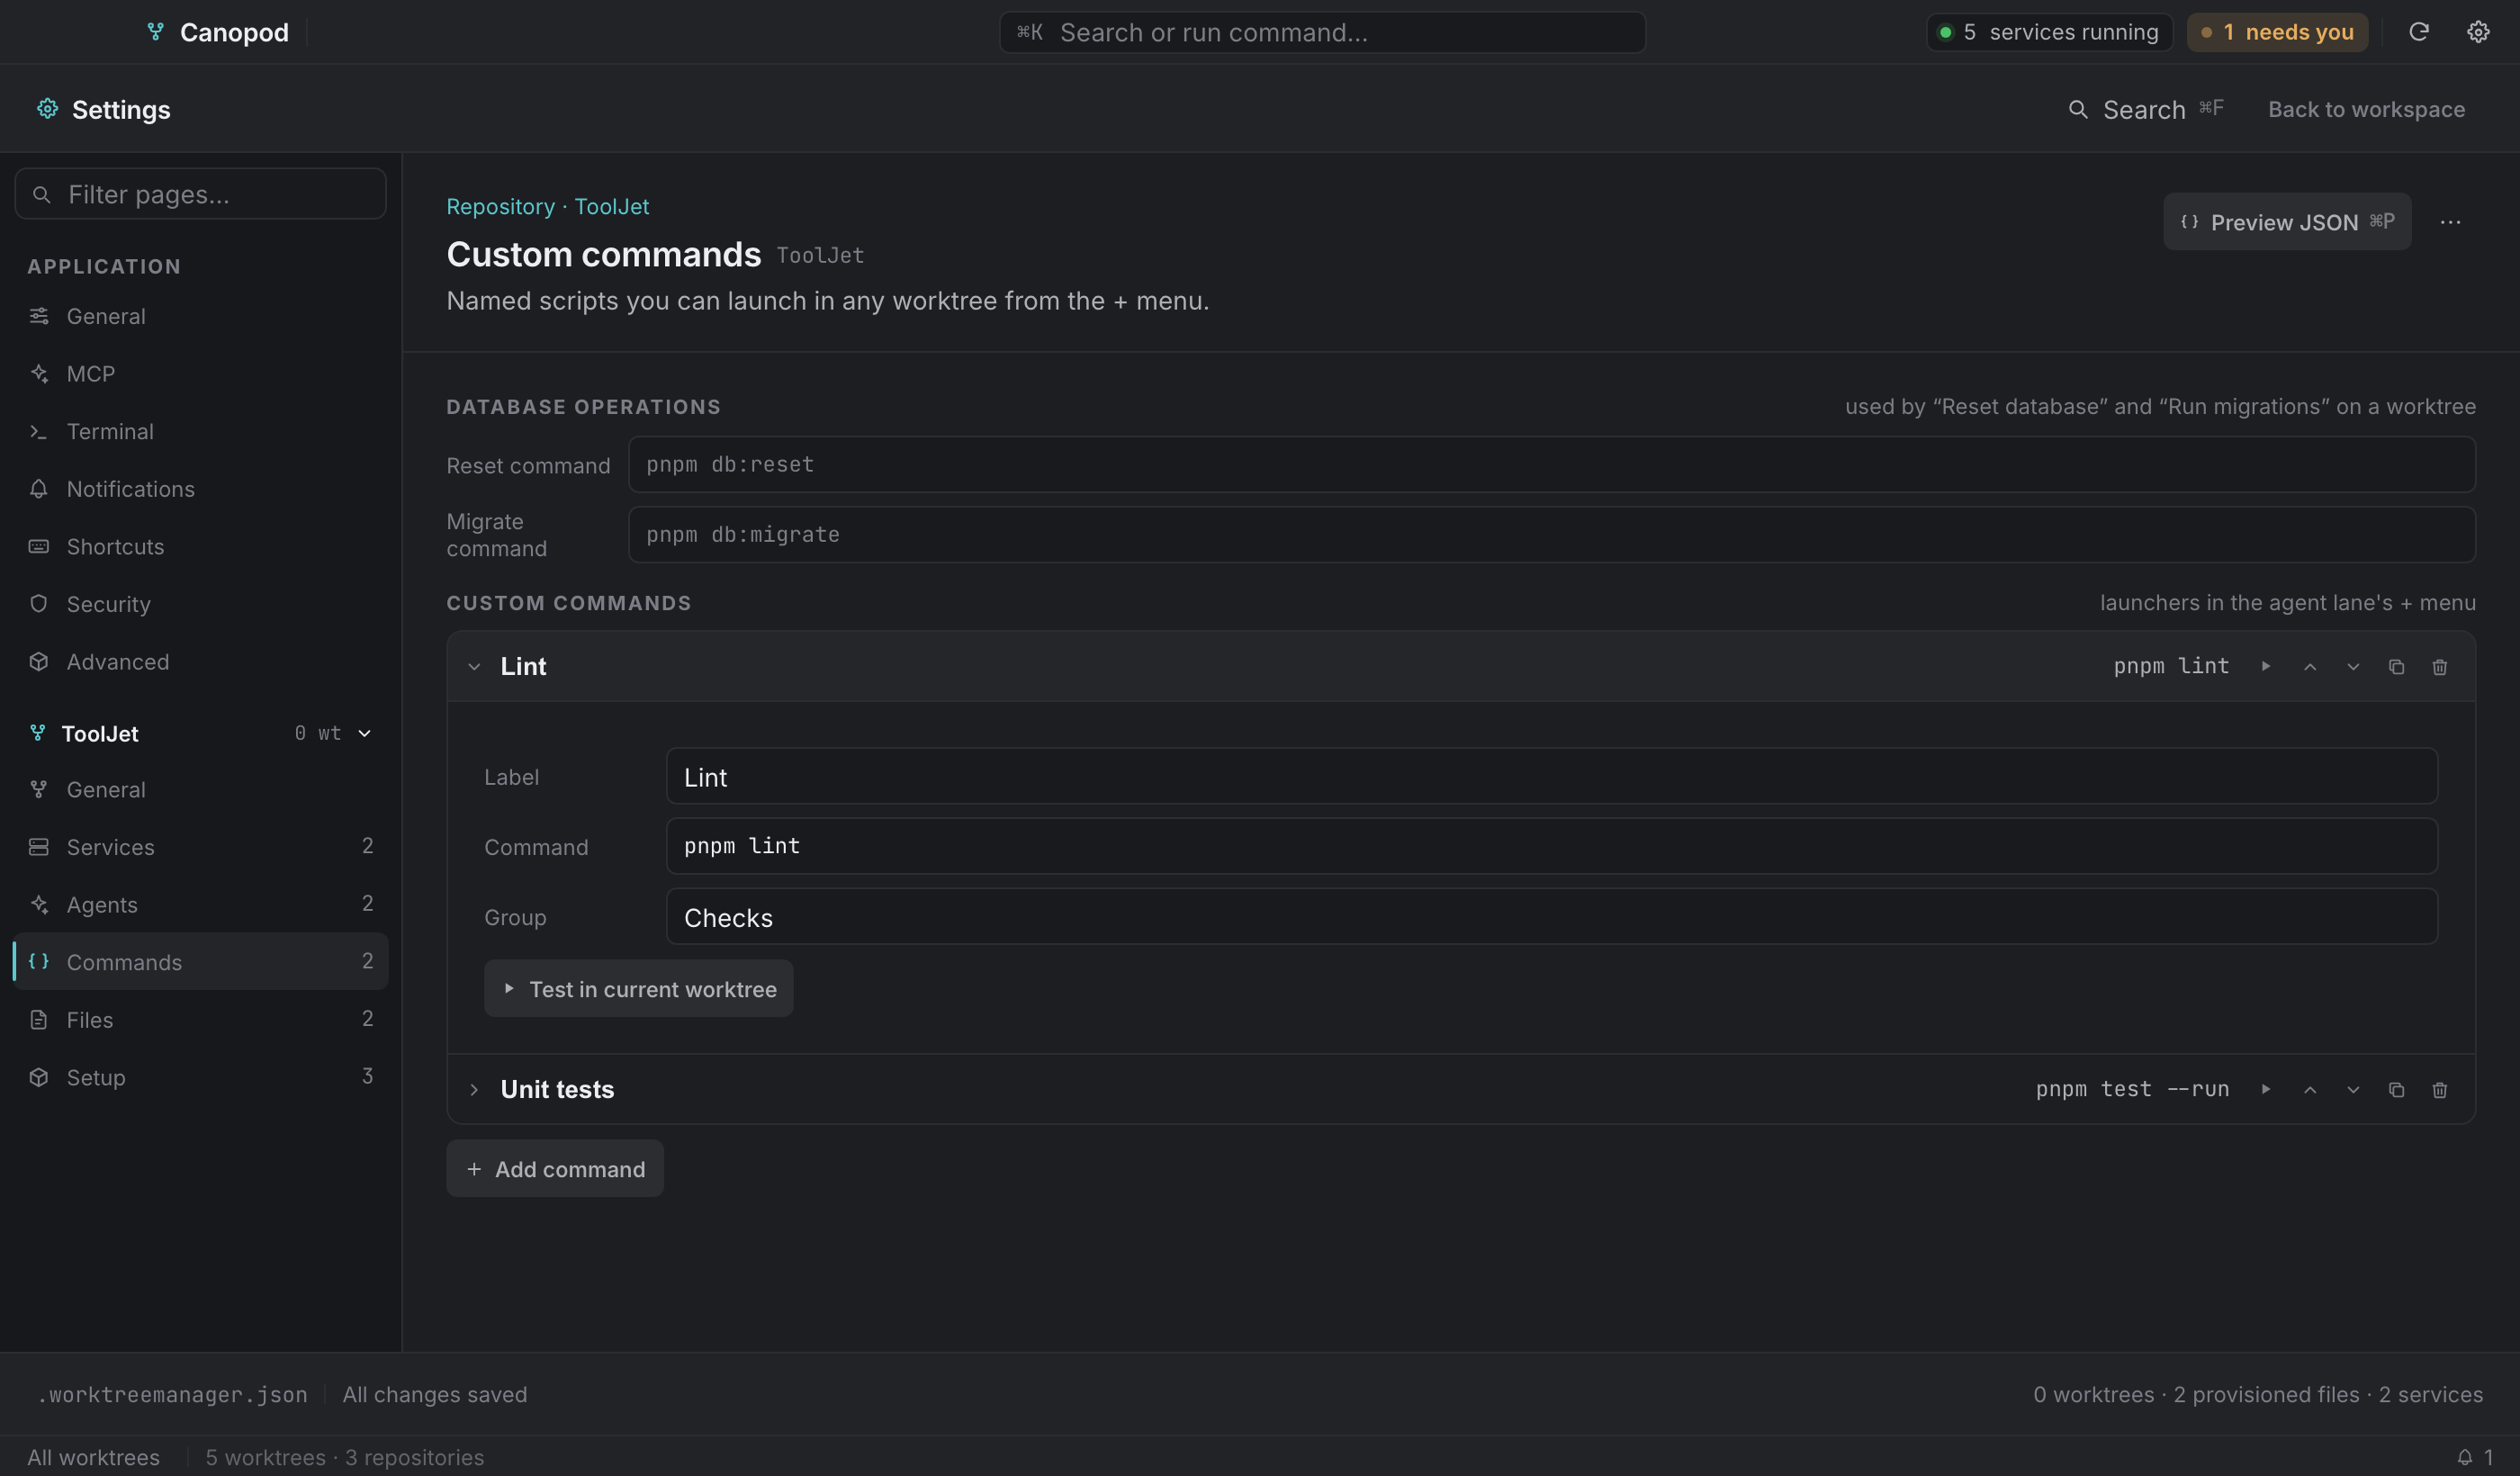
Task: Click Back to workspace link
Action: tap(2366, 109)
